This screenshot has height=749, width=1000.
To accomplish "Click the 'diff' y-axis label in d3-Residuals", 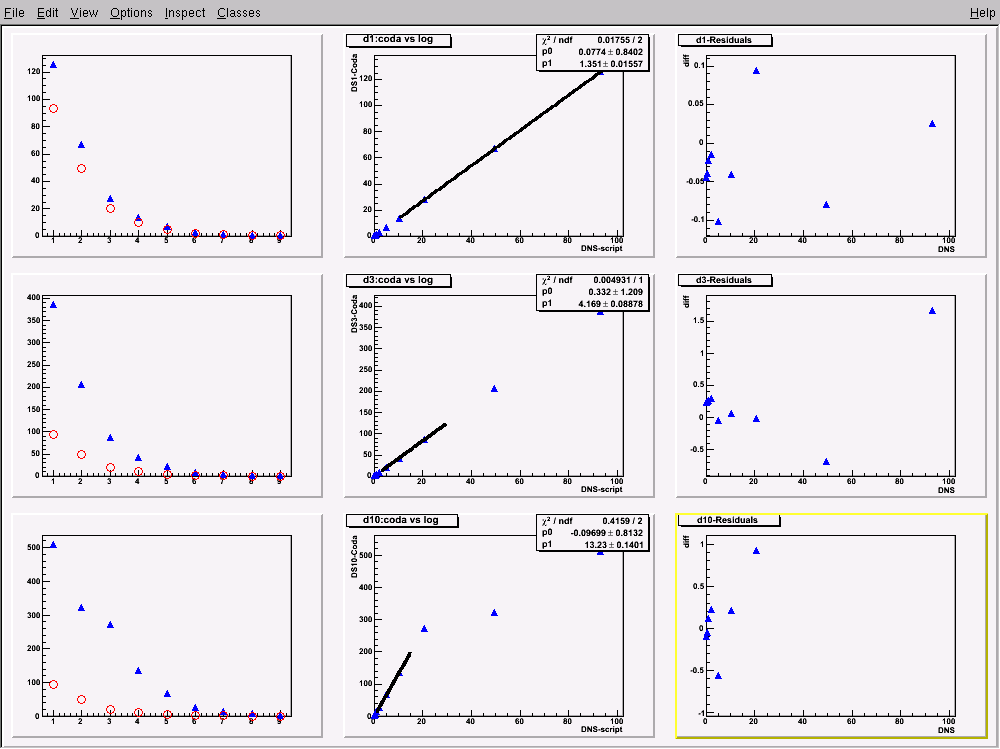I will (x=686, y=301).
